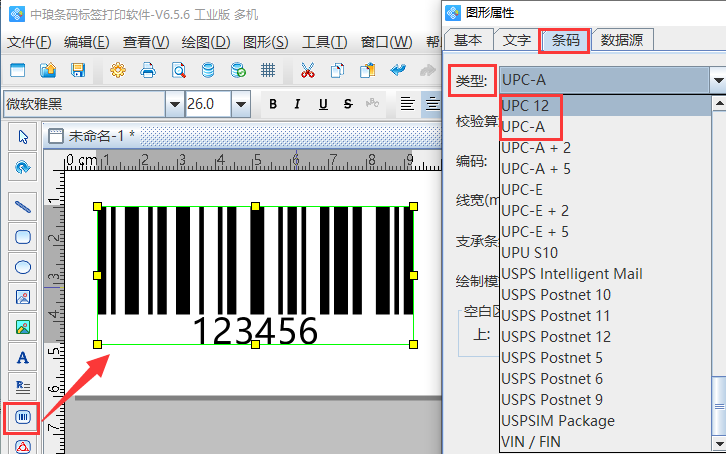Image resolution: width=726 pixels, height=454 pixels.
Task: Open the 窗口(W) menu
Action: coord(386,42)
